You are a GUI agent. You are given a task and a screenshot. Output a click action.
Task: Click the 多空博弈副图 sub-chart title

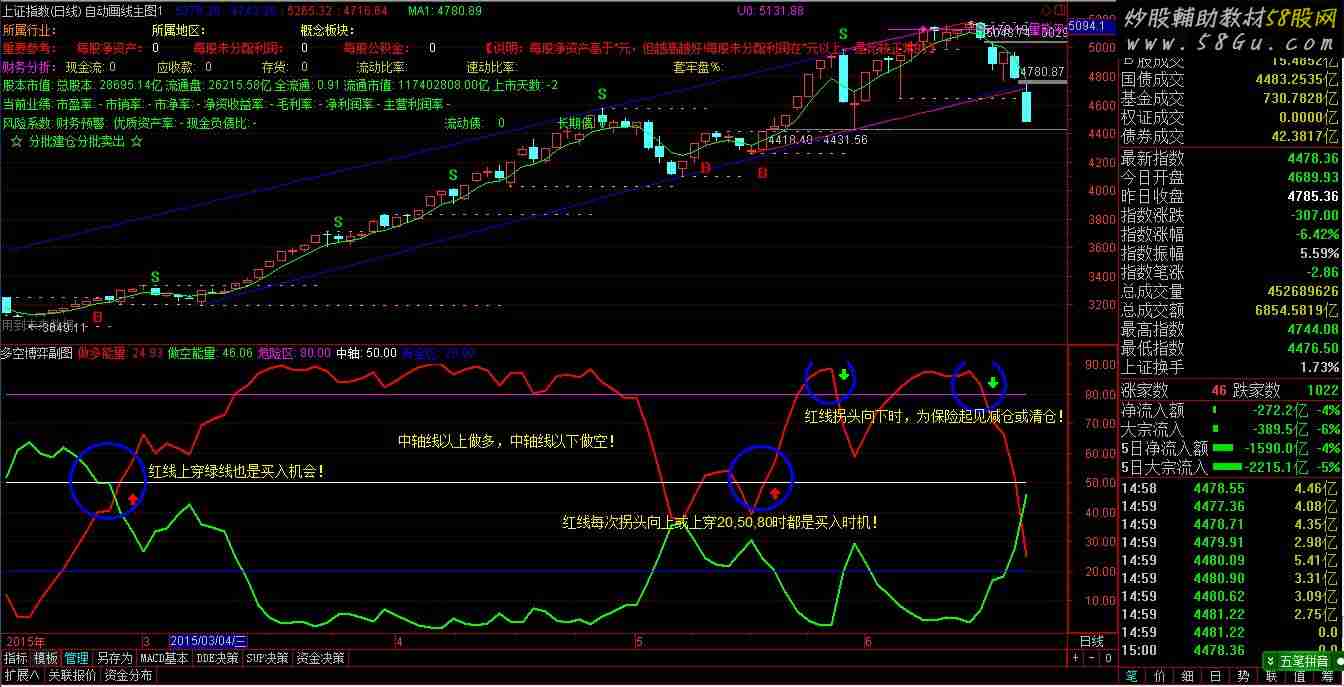tap(37, 353)
